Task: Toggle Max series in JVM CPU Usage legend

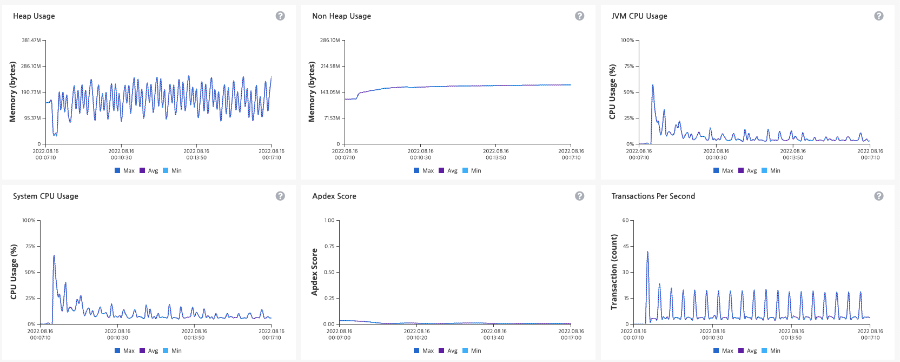Action: pos(723,170)
